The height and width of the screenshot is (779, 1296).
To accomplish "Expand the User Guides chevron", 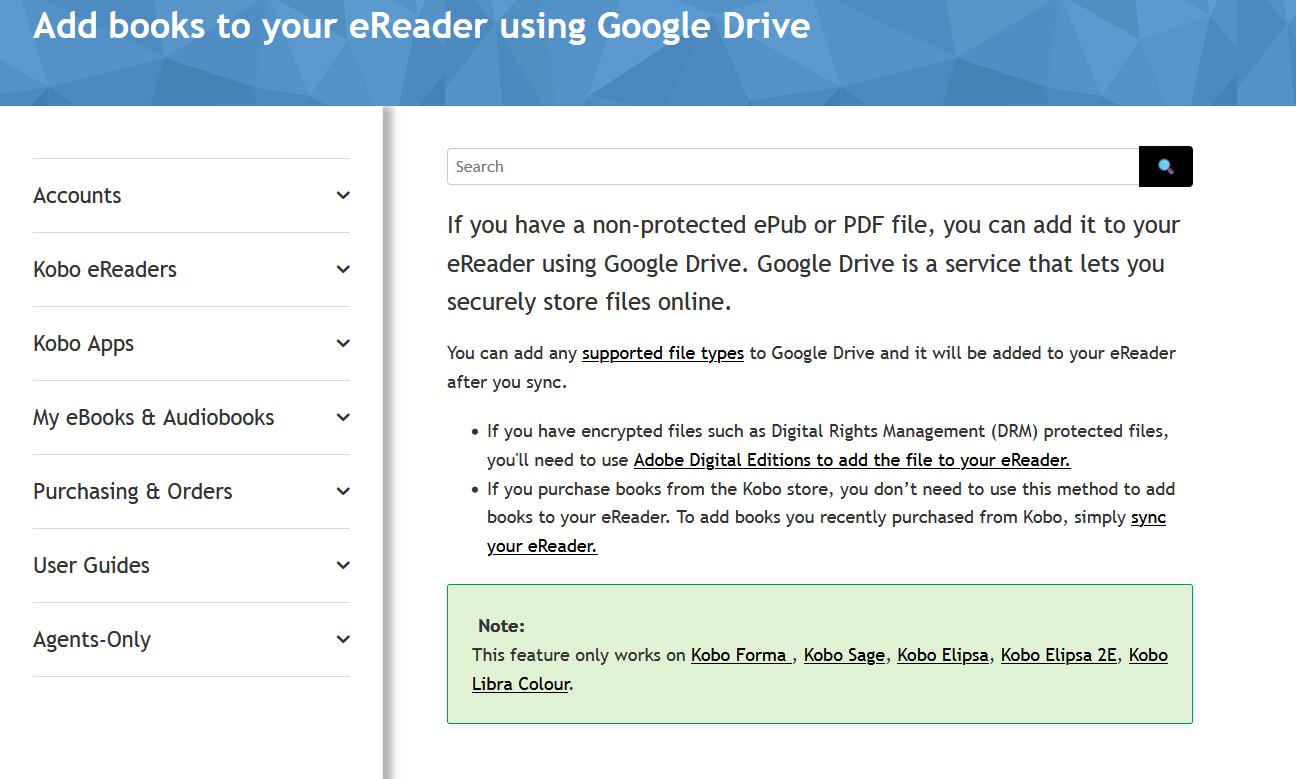I will point(343,566).
